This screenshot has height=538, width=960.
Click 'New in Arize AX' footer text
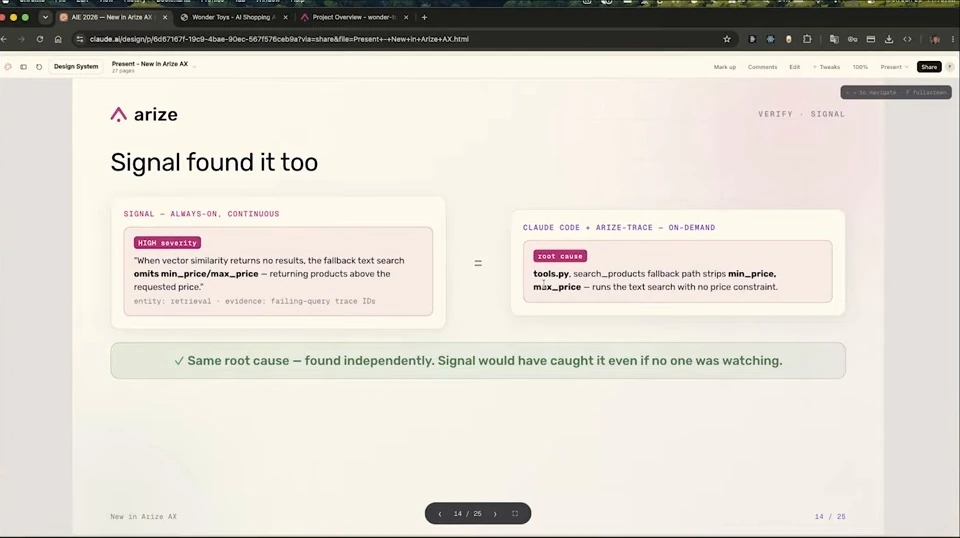[x=143, y=517]
